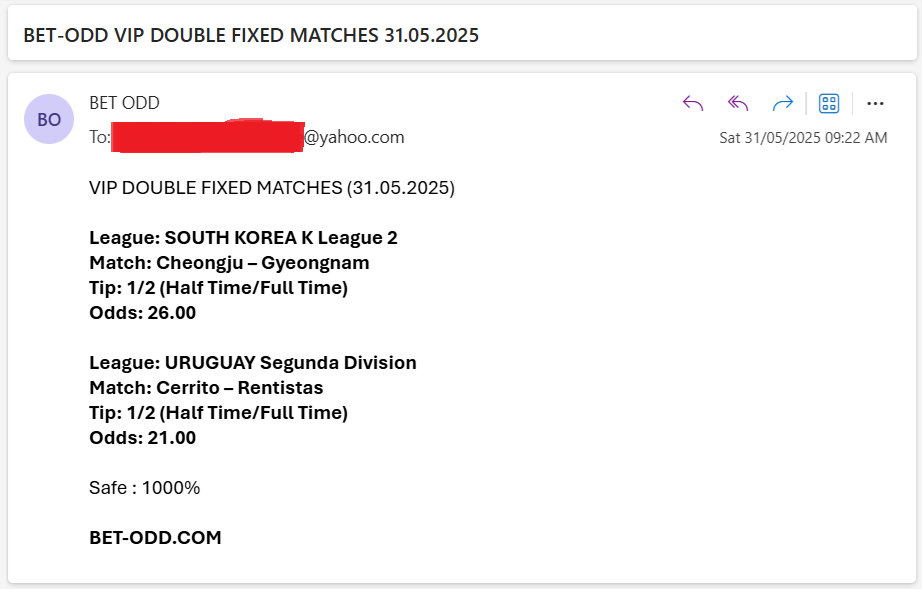Click the redacted yahoo.com recipient address
922x589 pixels.
coord(258,136)
